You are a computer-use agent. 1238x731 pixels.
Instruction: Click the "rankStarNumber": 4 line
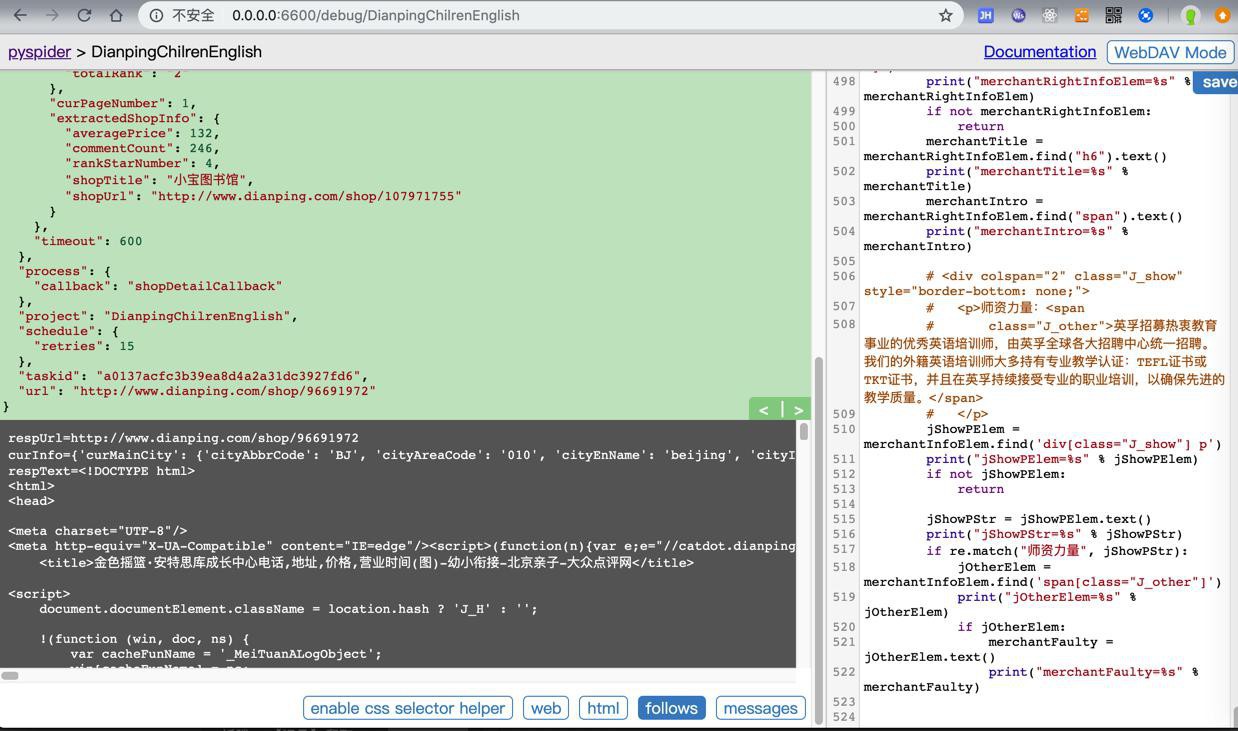pos(142,163)
